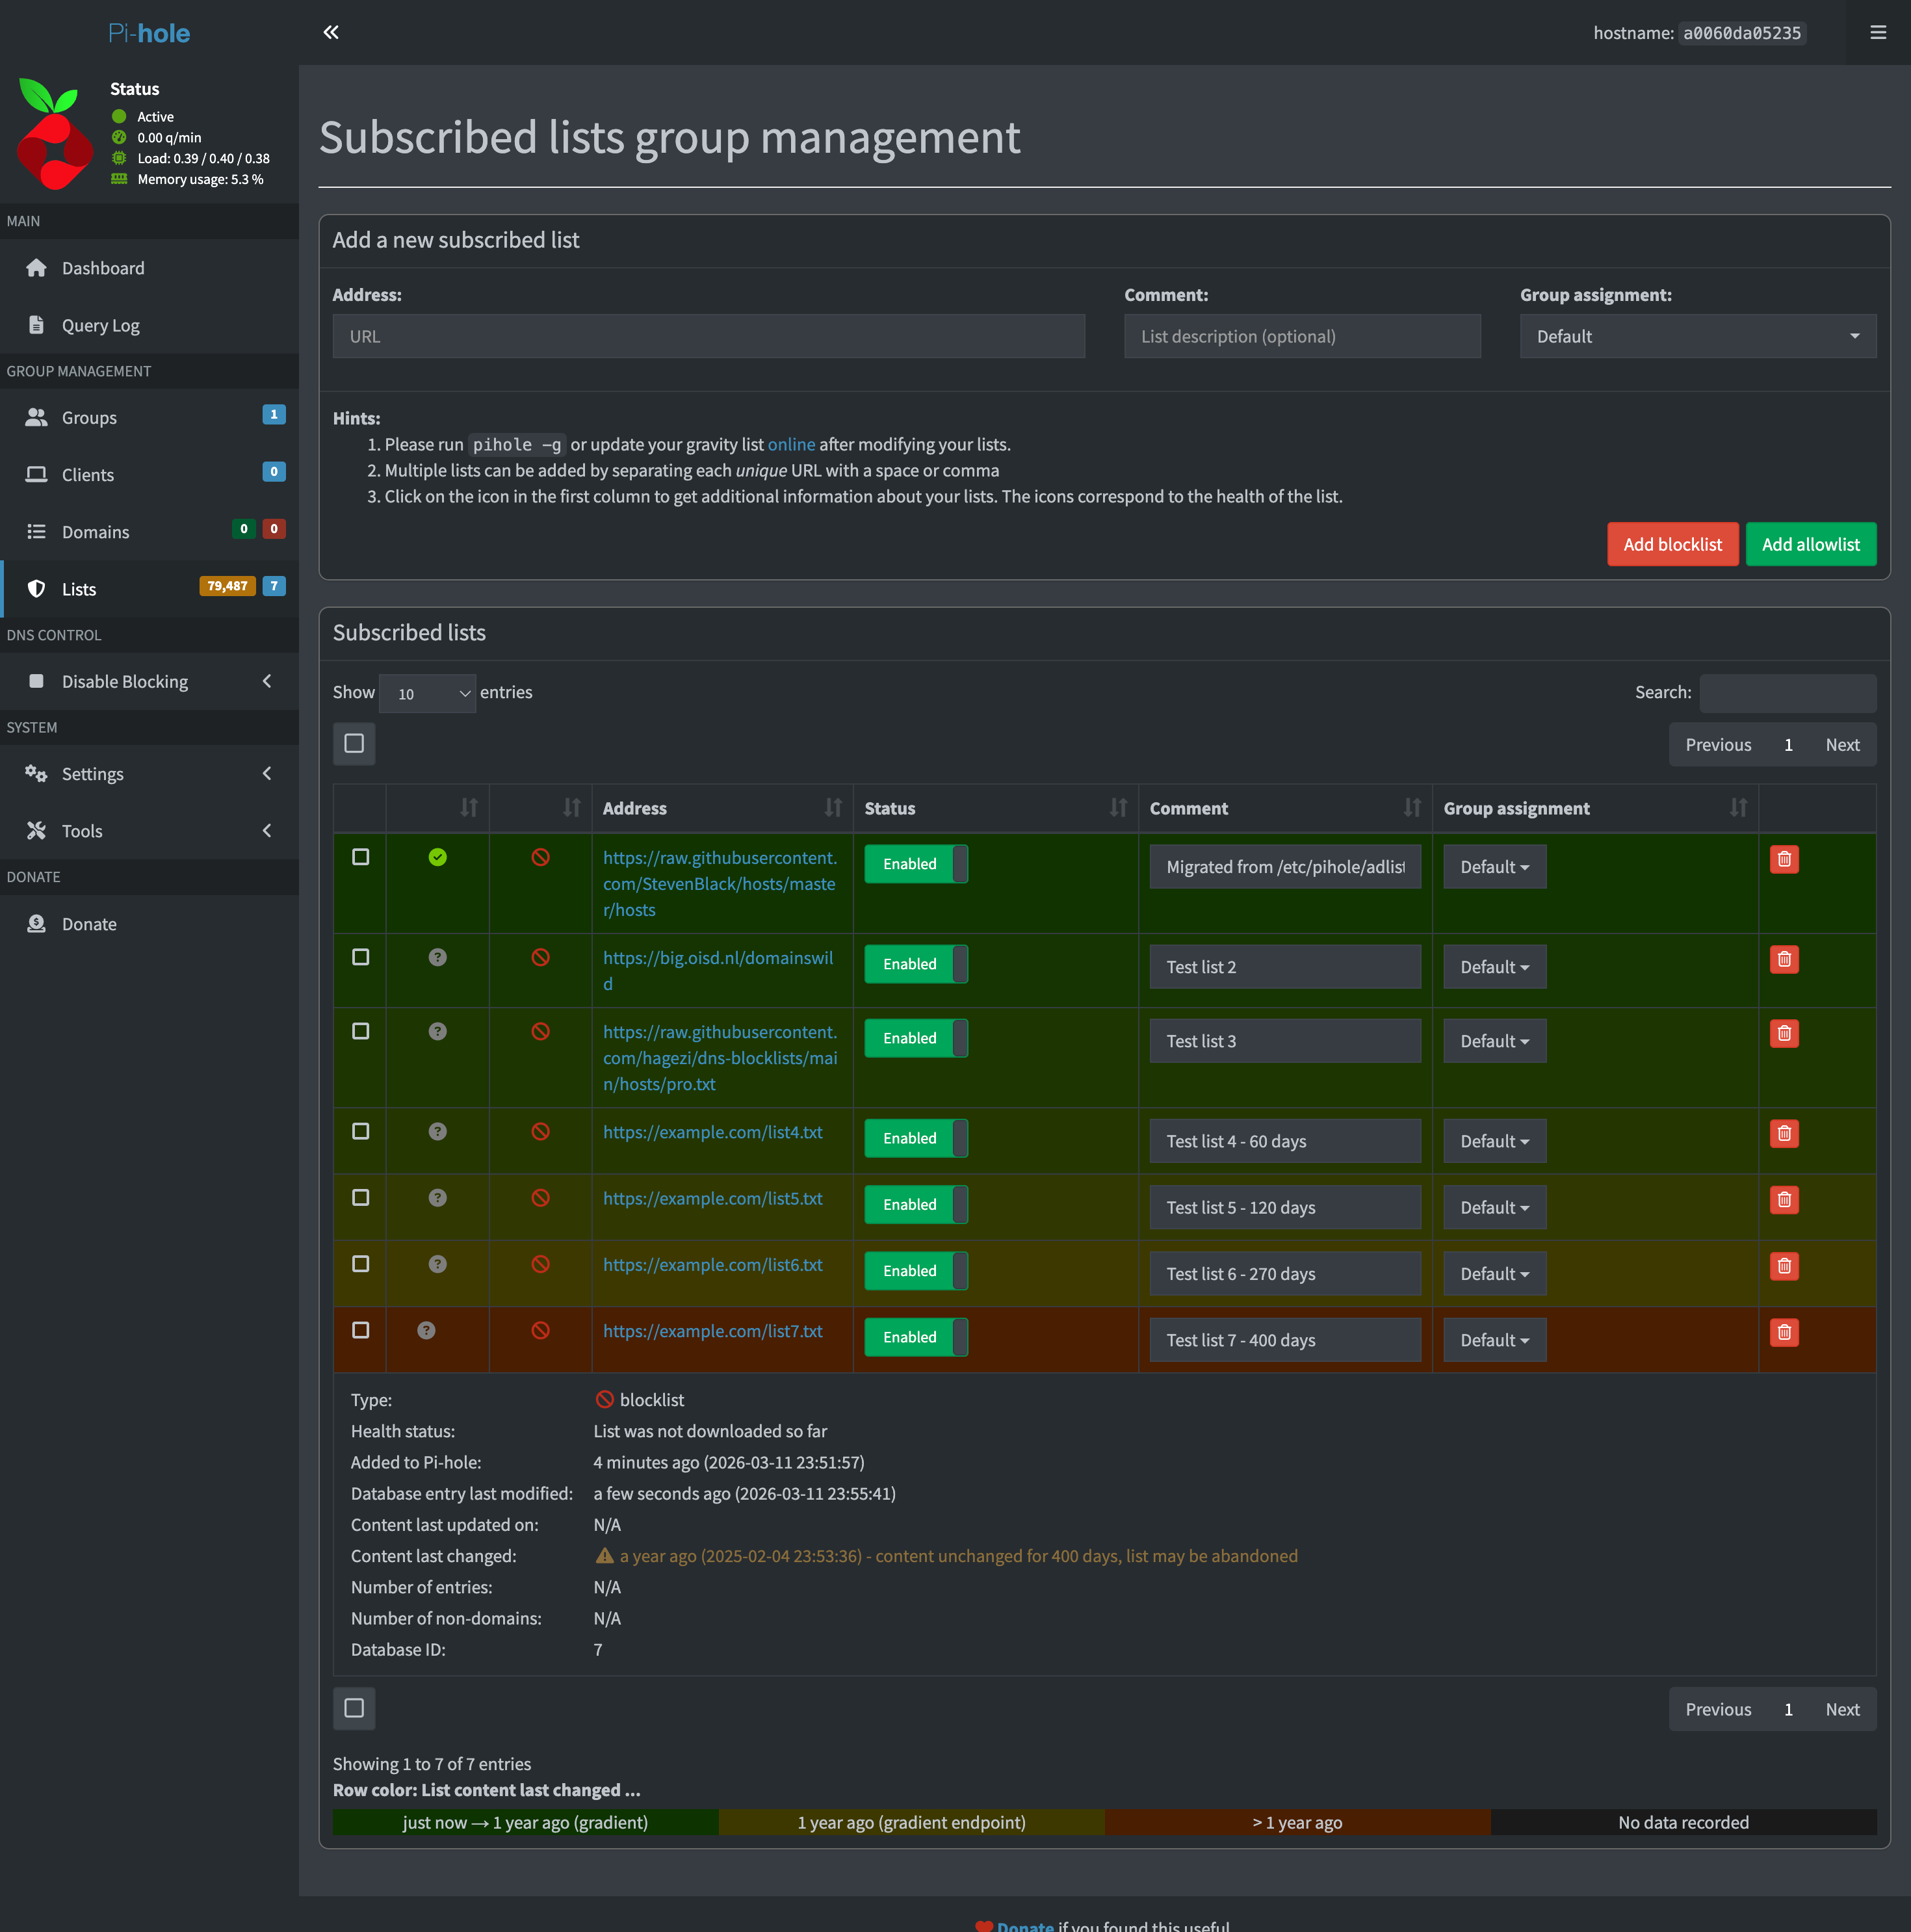This screenshot has width=1911, height=1932.
Task: Open Query Log from the sidebar
Action: tap(100, 325)
